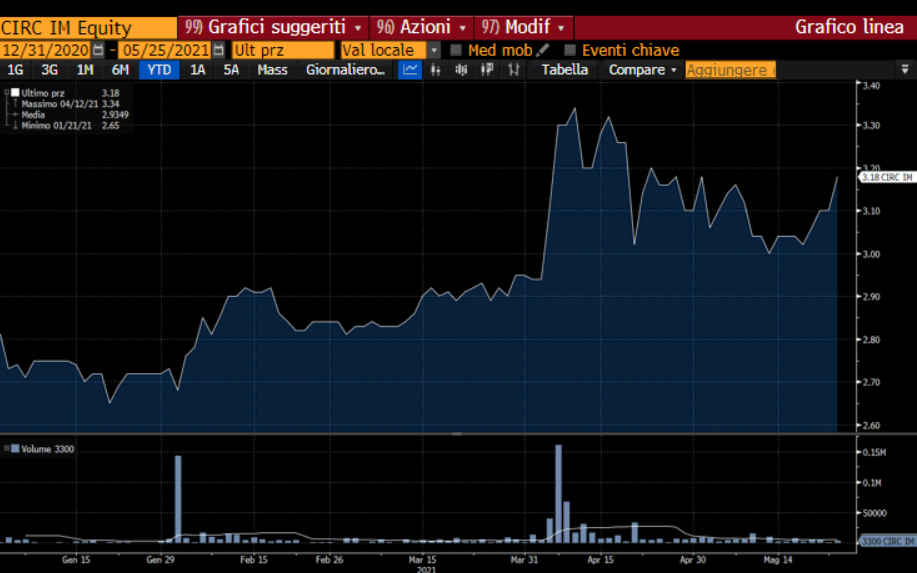This screenshot has height=573, width=917.
Task: Choose the 6M range button
Action: coord(120,70)
